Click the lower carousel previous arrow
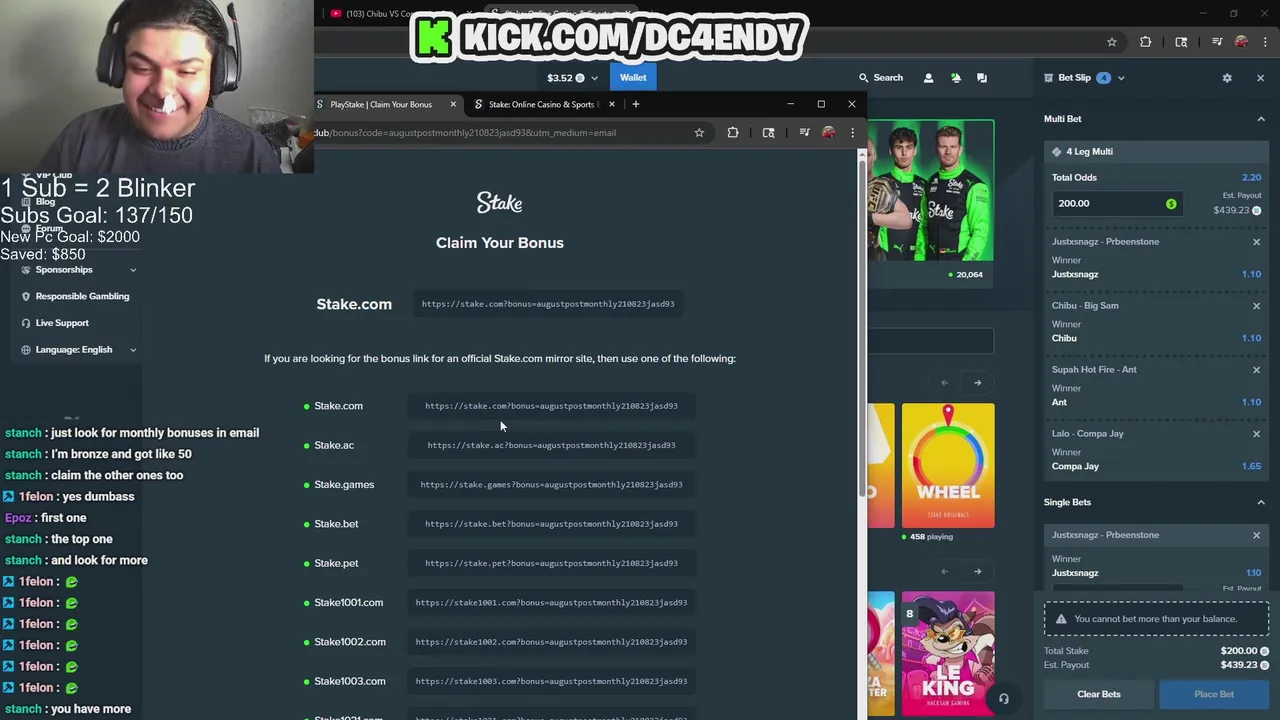The image size is (1280, 720). click(x=944, y=572)
